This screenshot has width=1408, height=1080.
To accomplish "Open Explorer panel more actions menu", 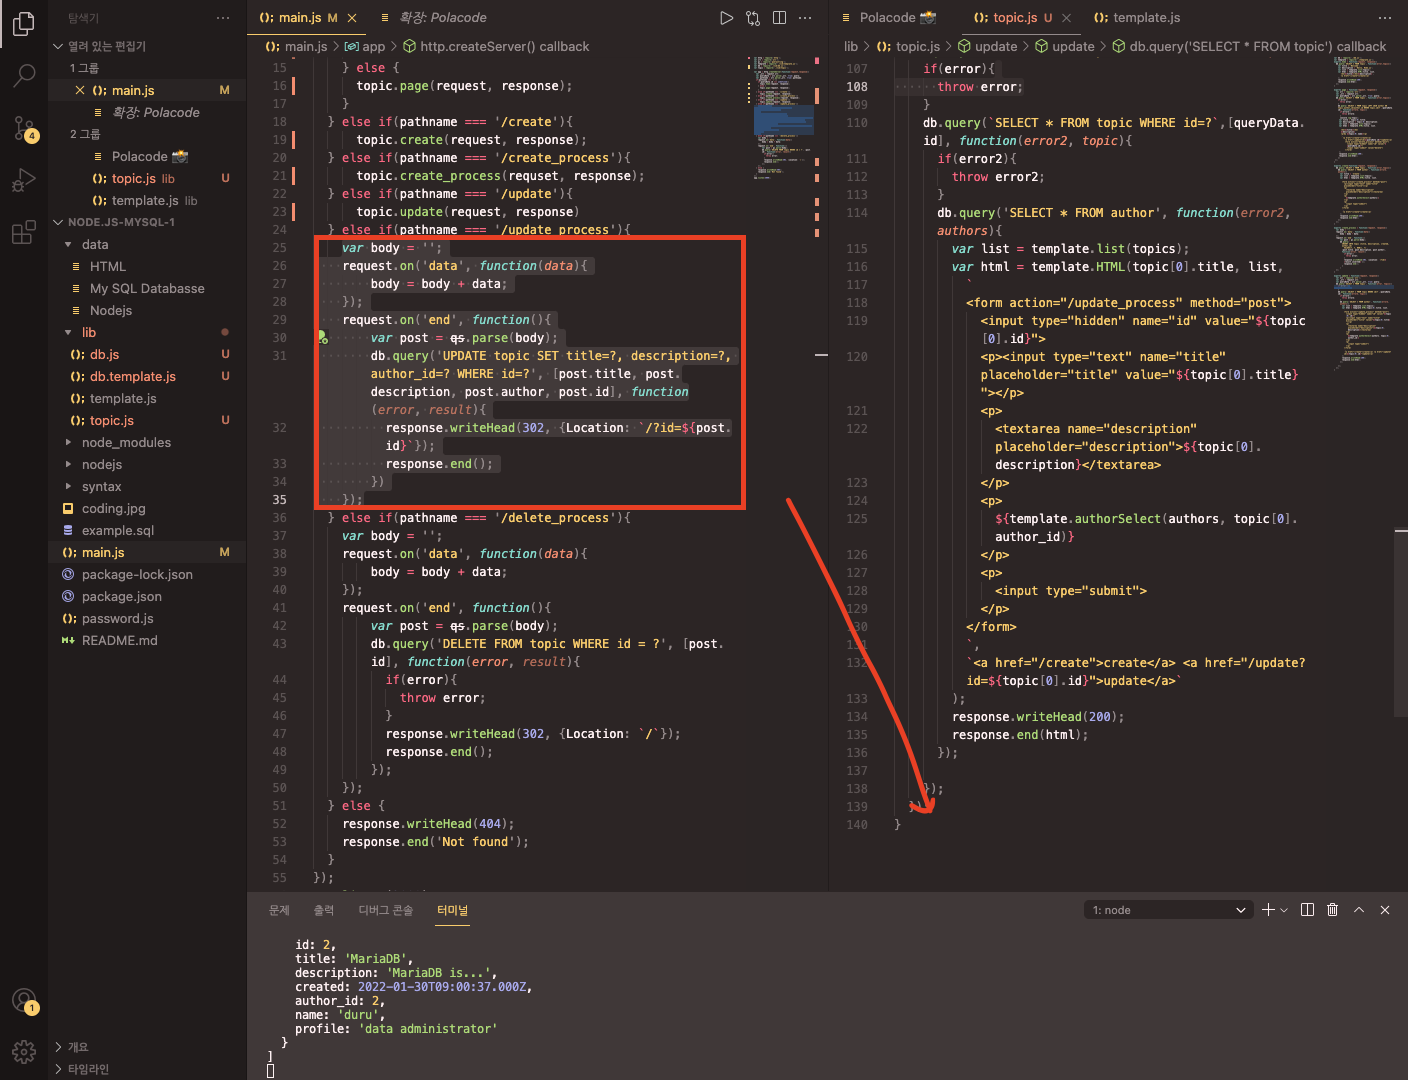I will [x=223, y=18].
